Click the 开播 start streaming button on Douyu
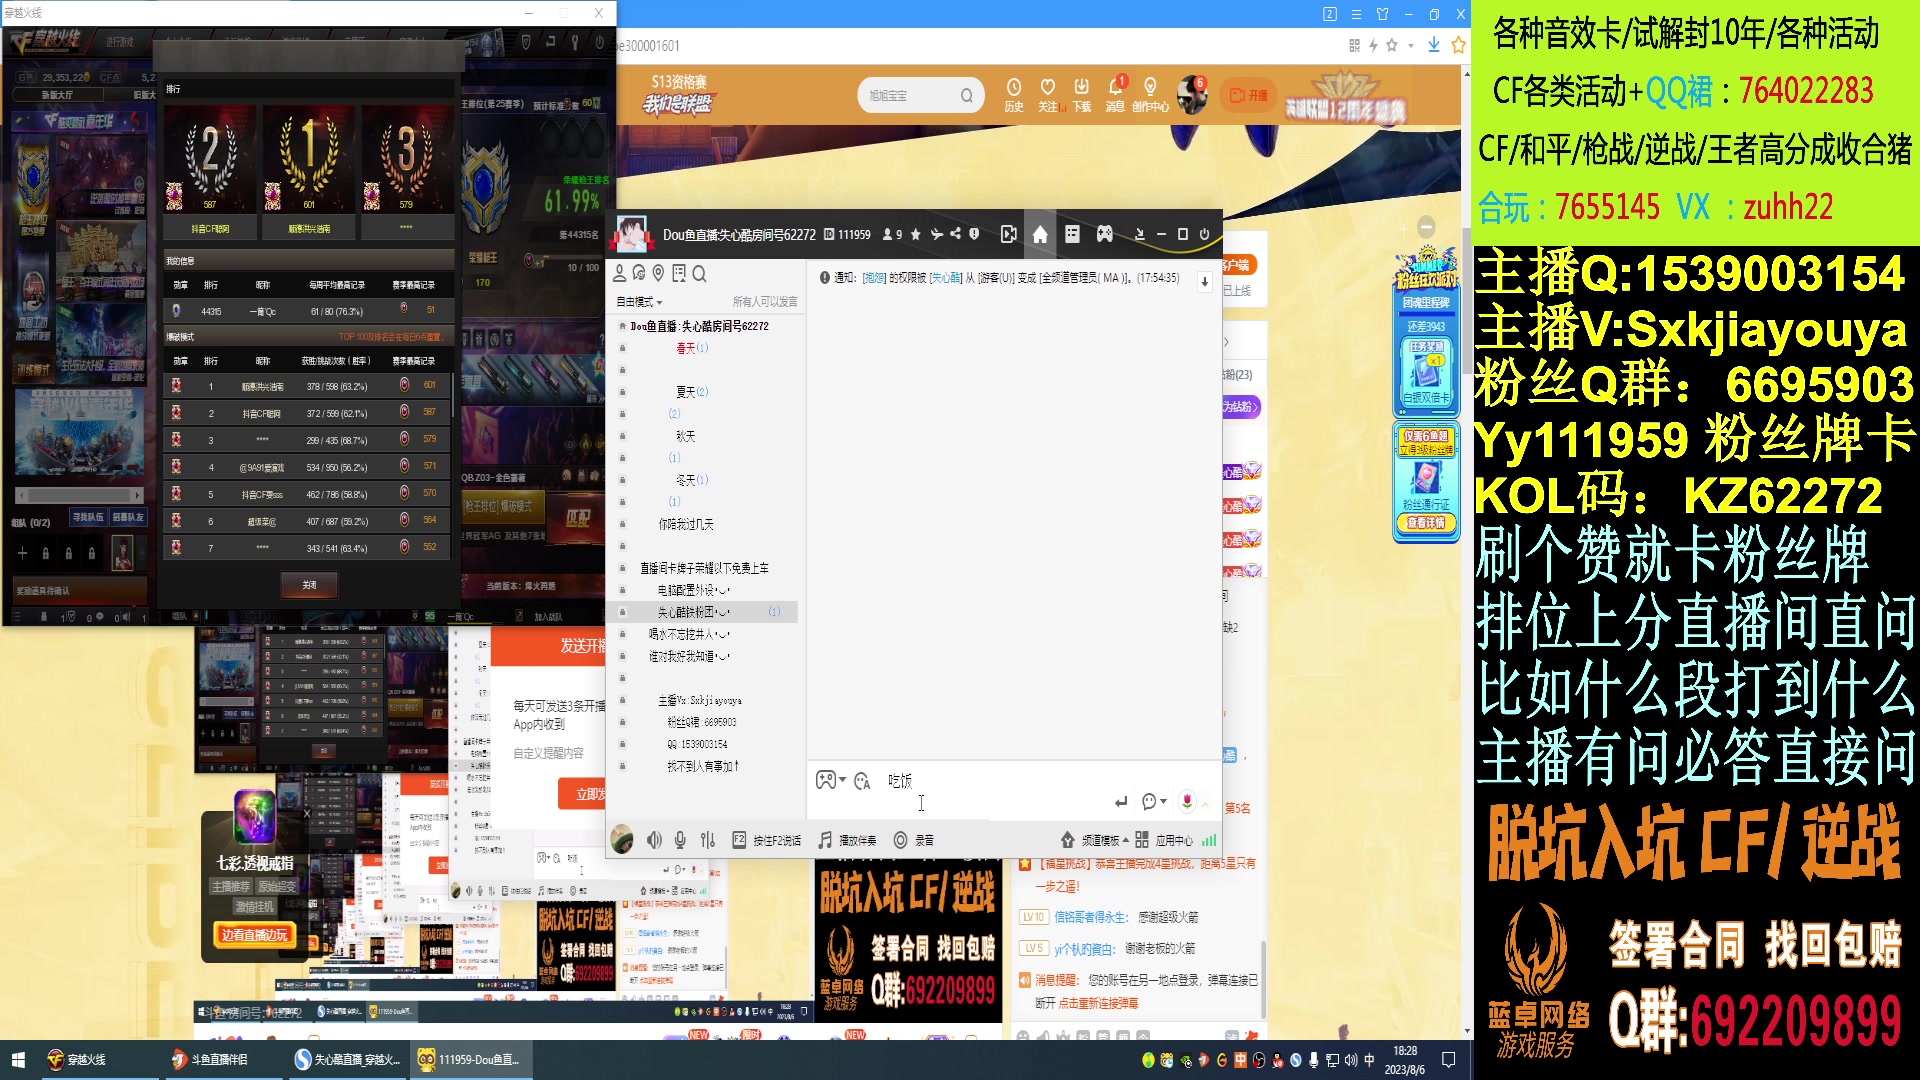Screen dimensions: 1920x1080 pyautogui.click(x=1249, y=95)
